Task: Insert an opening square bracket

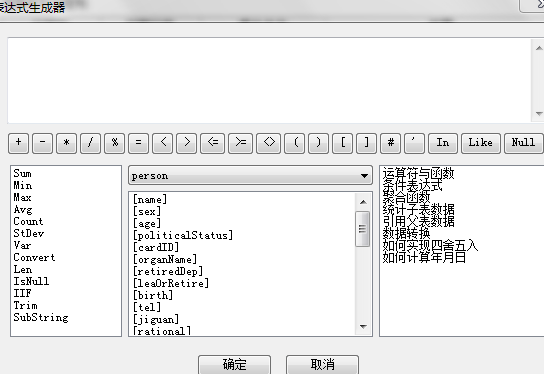Action: tap(342, 143)
